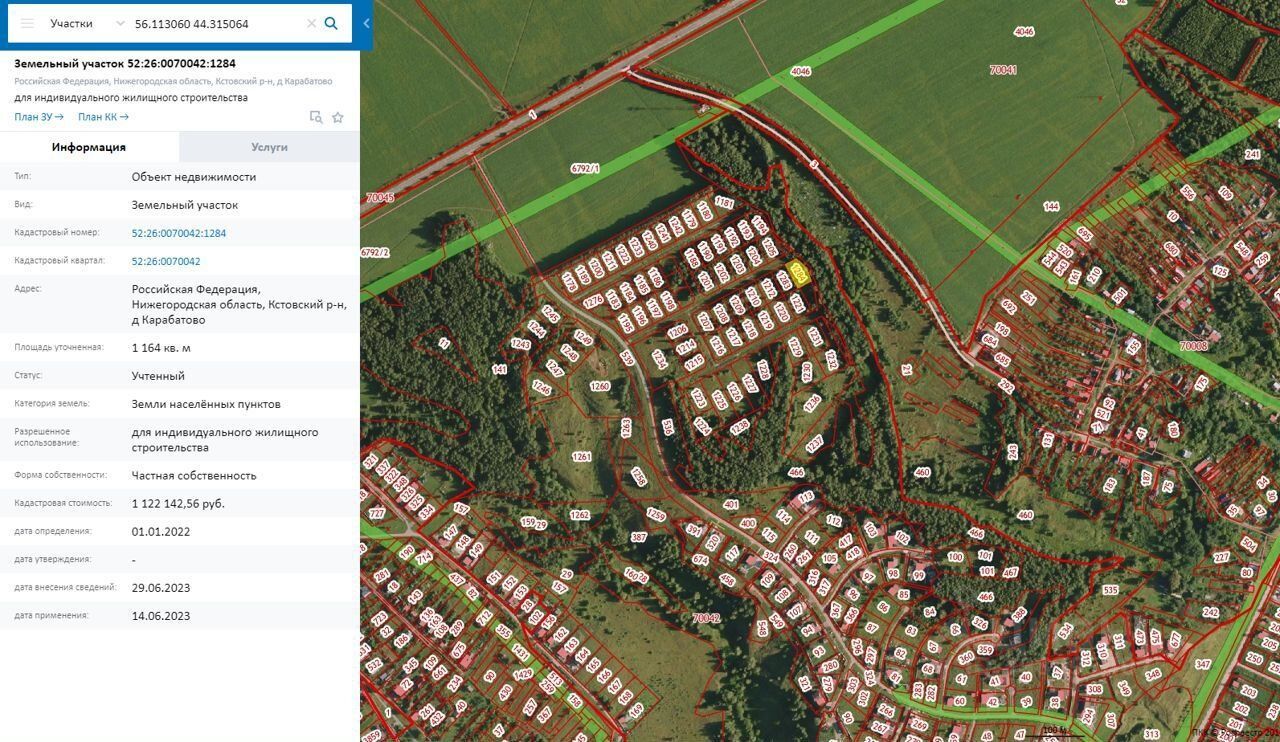Click the find-object-on-map icon beside star

pos(316,117)
